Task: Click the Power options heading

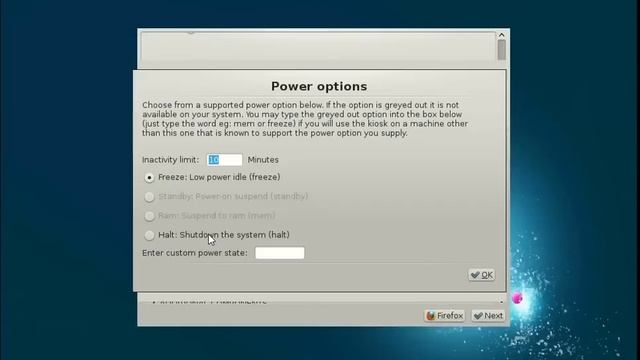Action: point(319,87)
